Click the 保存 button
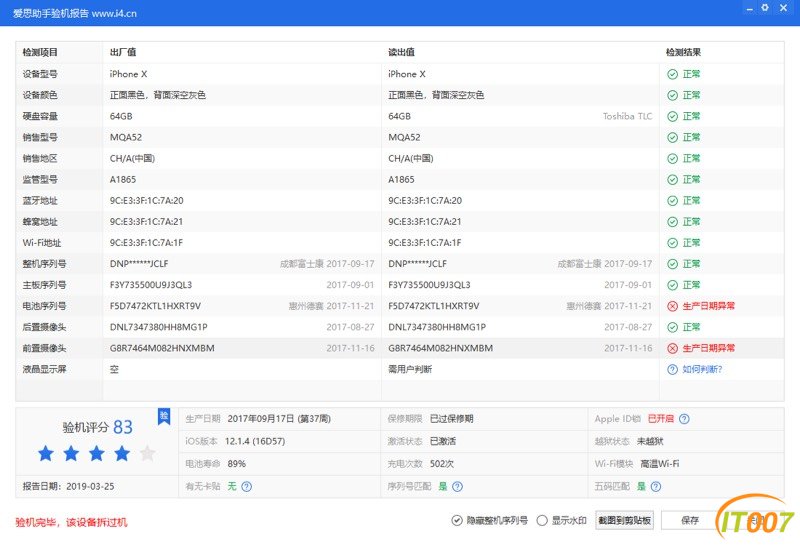Viewport: 800px width, 545px height. (690, 521)
